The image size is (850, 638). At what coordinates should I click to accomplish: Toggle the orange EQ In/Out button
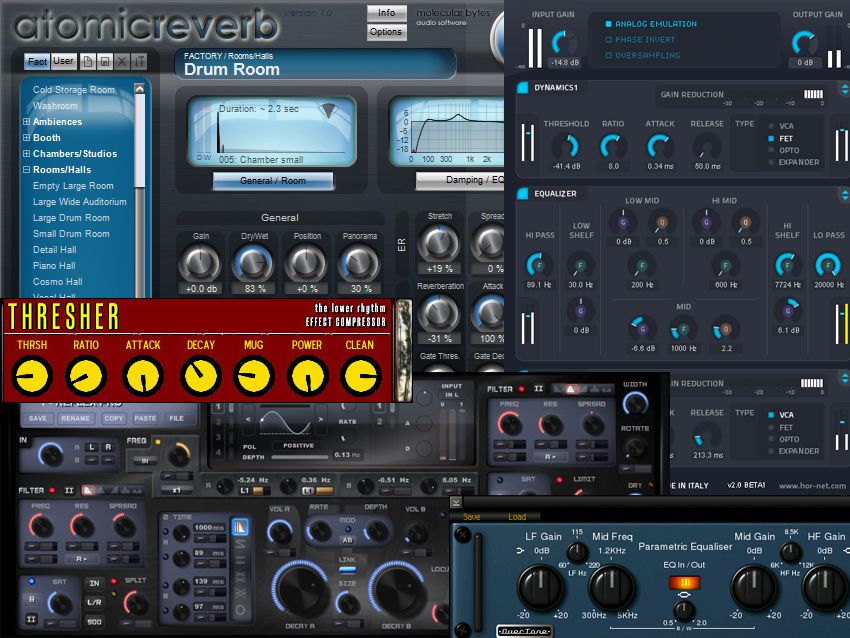(x=685, y=583)
